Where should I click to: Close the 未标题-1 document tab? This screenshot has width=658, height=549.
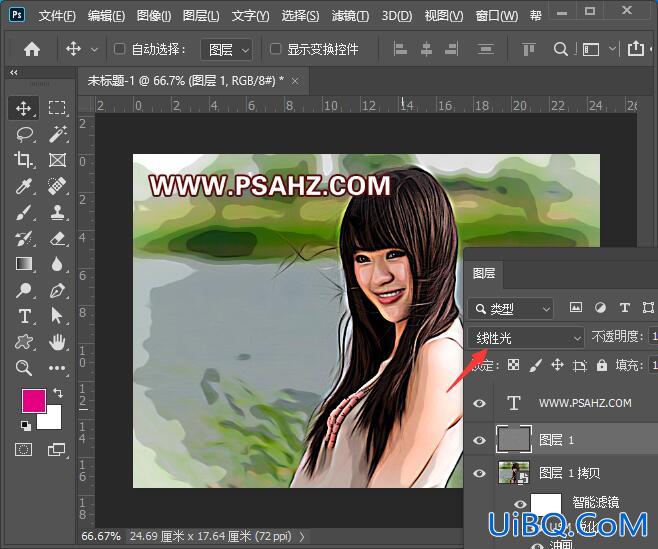295,81
